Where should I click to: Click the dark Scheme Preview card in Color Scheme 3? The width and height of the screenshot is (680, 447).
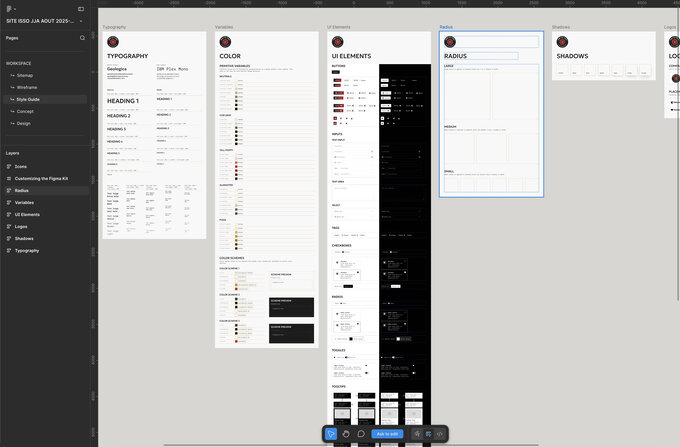(291, 333)
